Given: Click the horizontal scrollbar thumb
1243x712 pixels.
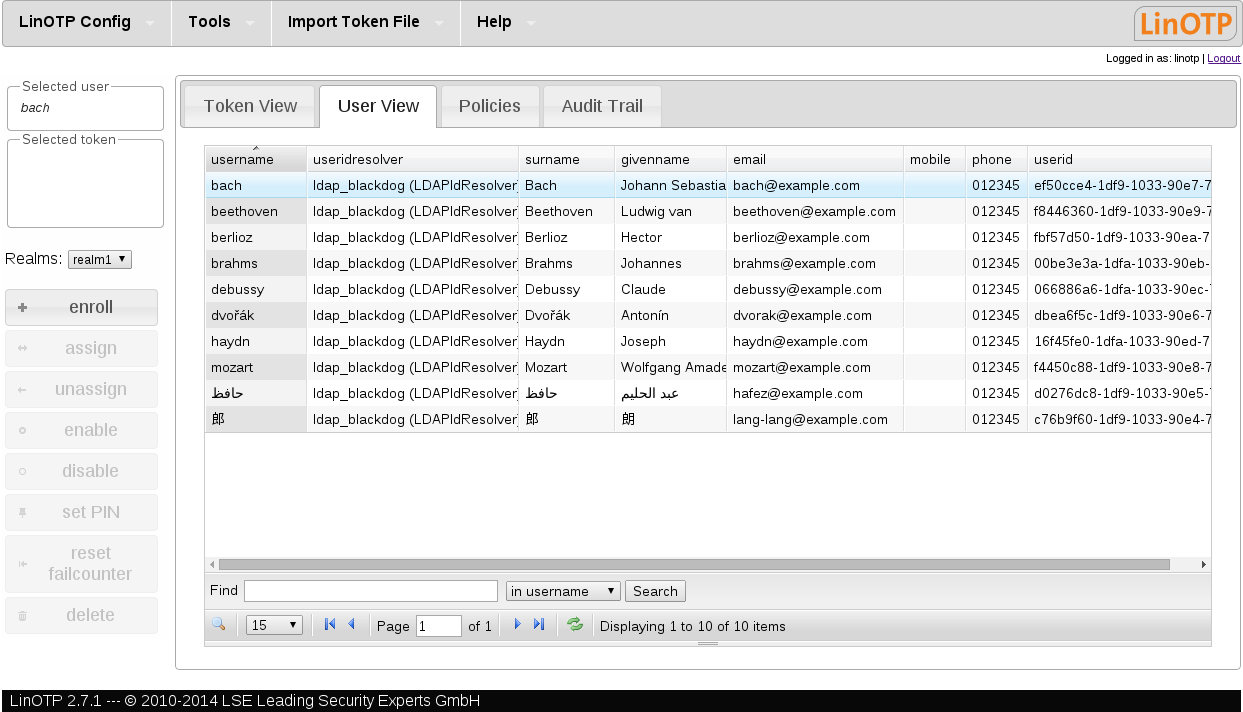Looking at the screenshot, I should tap(694, 565).
